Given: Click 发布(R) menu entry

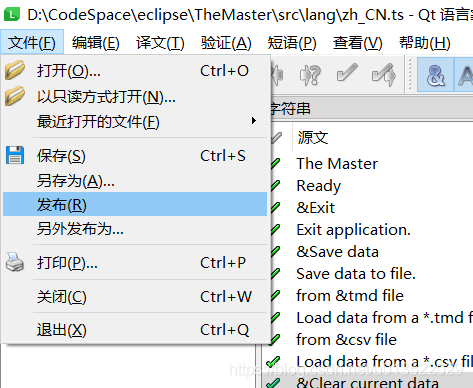Looking at the screenshot, I should tap(135, 204).
